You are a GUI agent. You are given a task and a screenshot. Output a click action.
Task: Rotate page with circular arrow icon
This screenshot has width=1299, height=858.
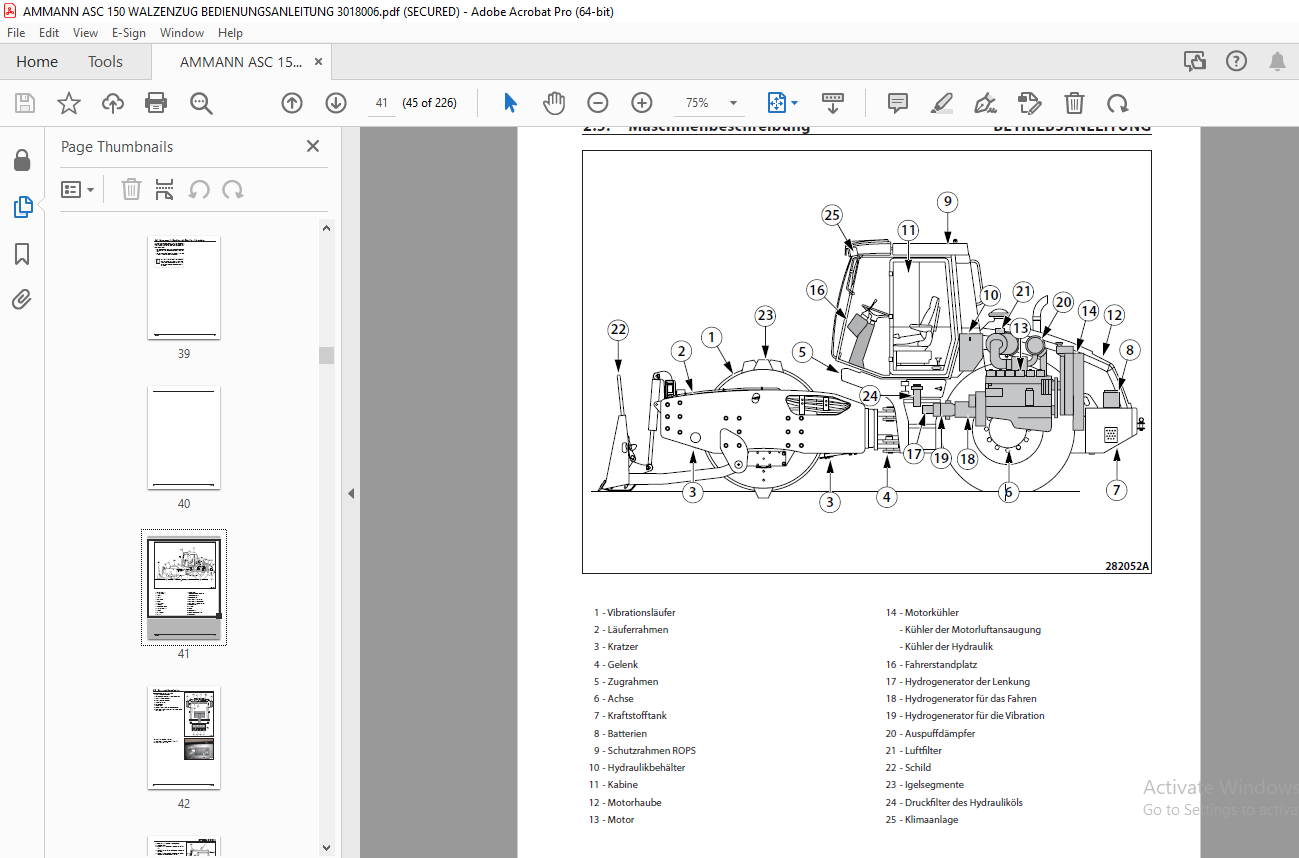[x=1117, y=103]
